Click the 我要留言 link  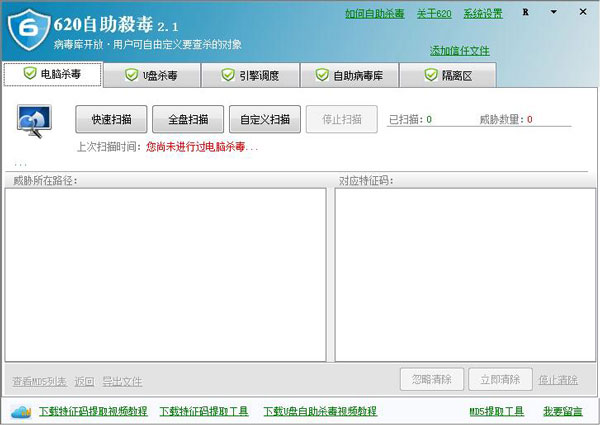(563, 411)
